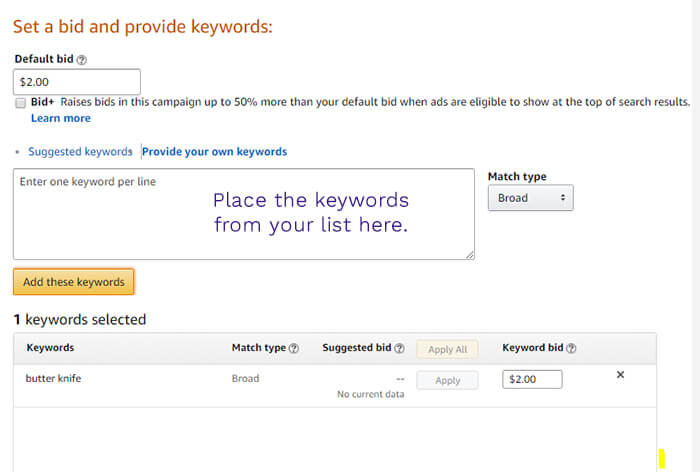Click the Suggested bid help icon
700x472 pixels.
pyautogui.click(x=399, y=349)
